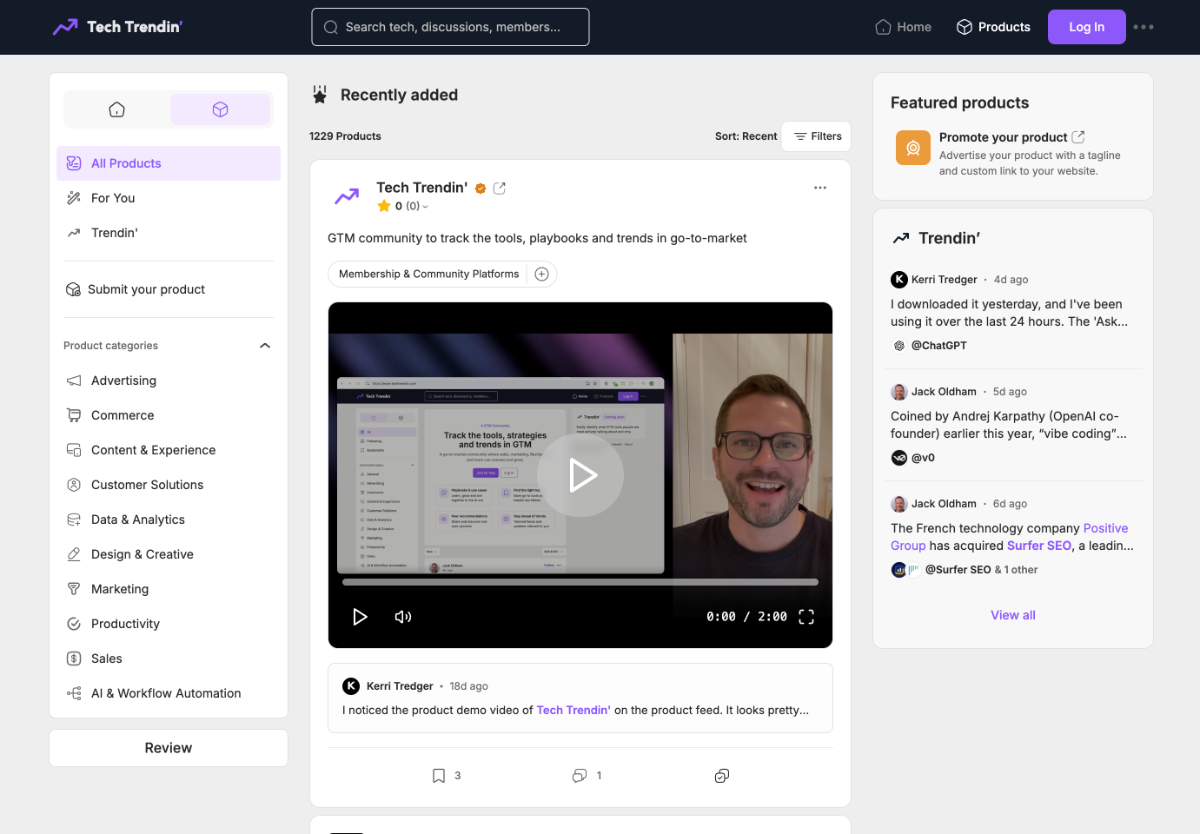Switch to the products cube sidebar toggle

[220, 110]
